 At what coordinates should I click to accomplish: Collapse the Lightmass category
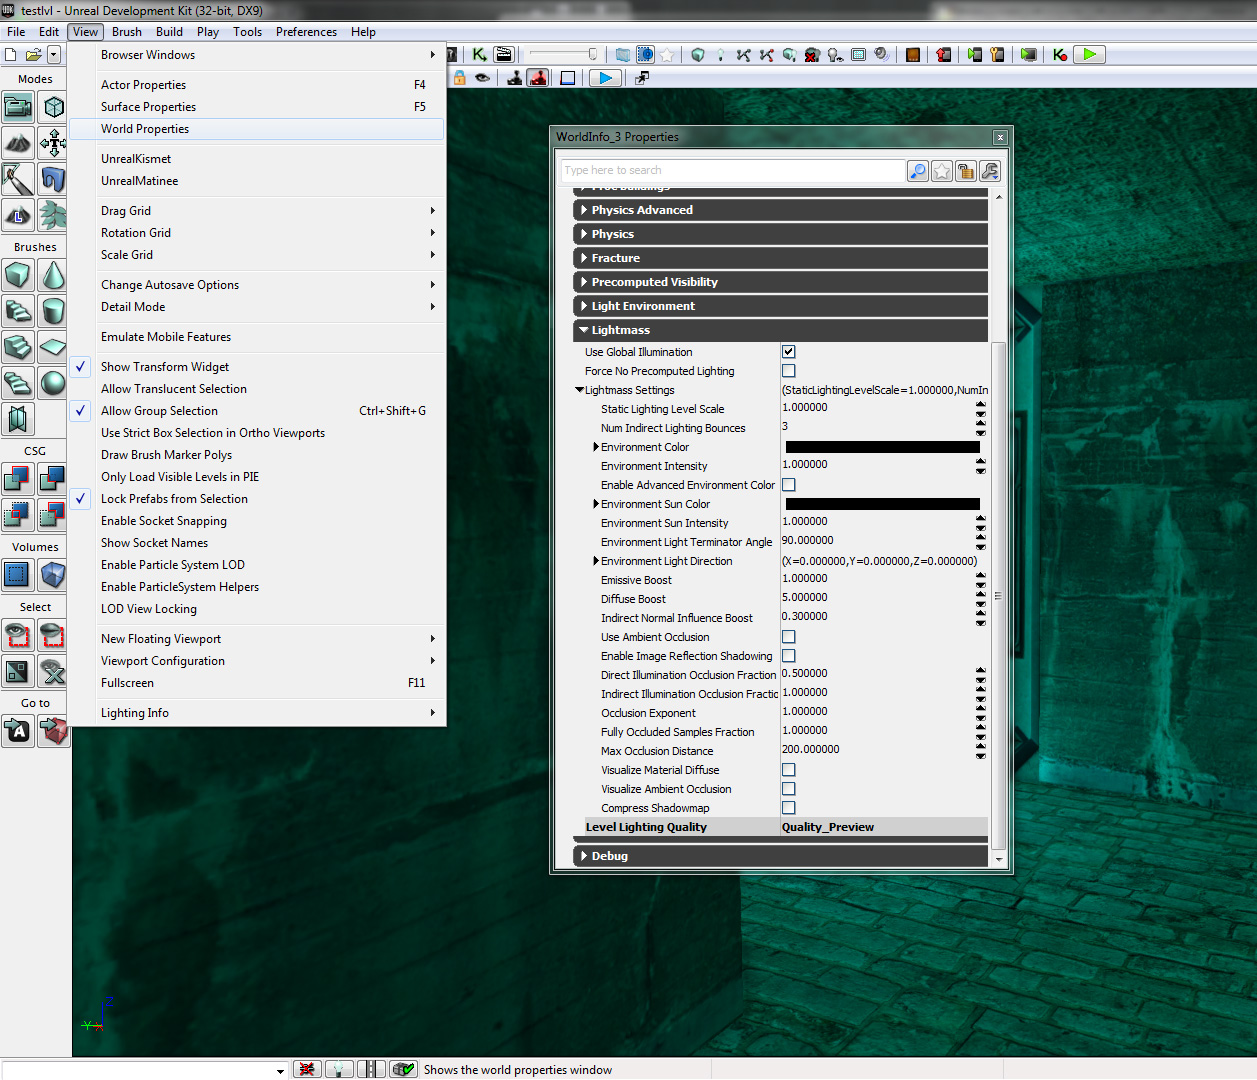coord(780,330)
